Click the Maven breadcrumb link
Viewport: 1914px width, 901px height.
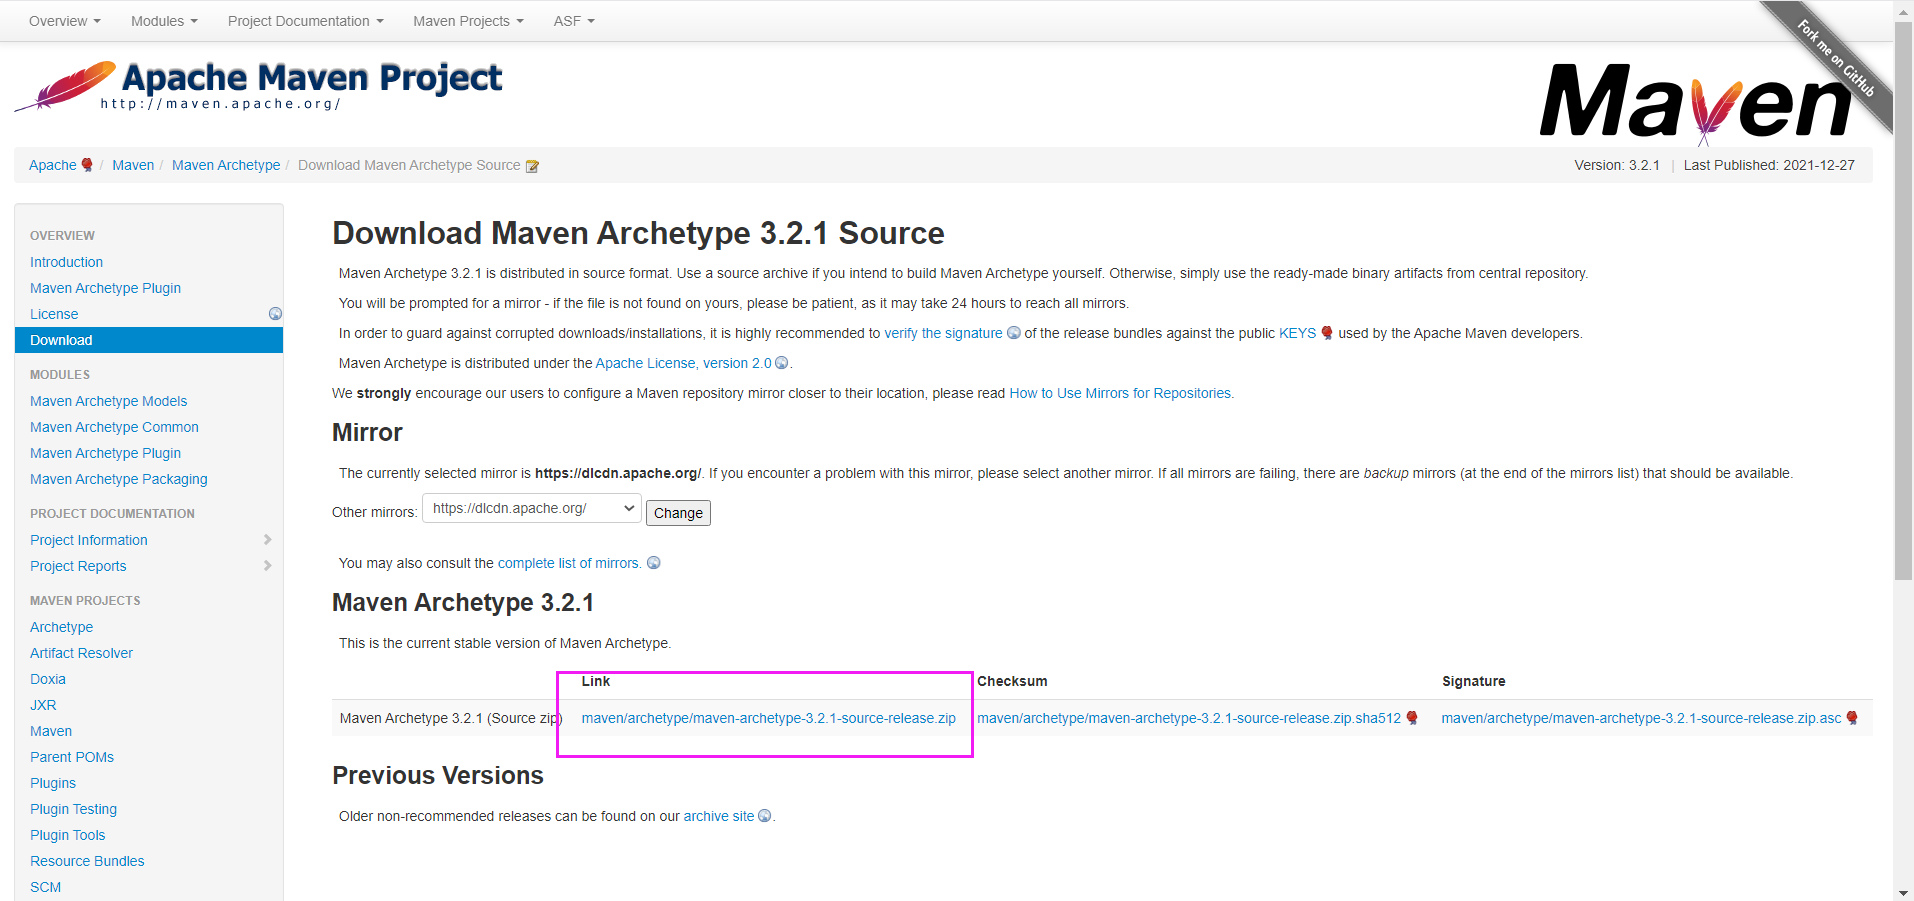coord(133,165)
